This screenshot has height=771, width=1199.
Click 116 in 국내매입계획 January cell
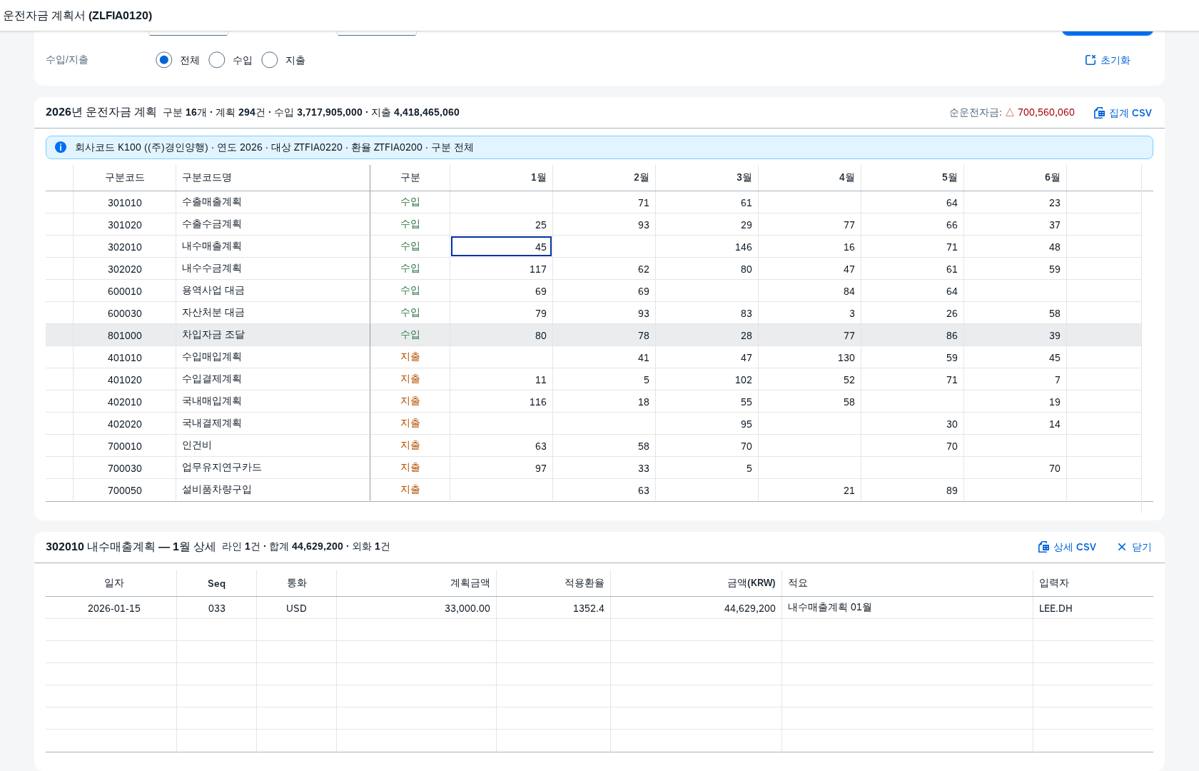coord(538,402)
